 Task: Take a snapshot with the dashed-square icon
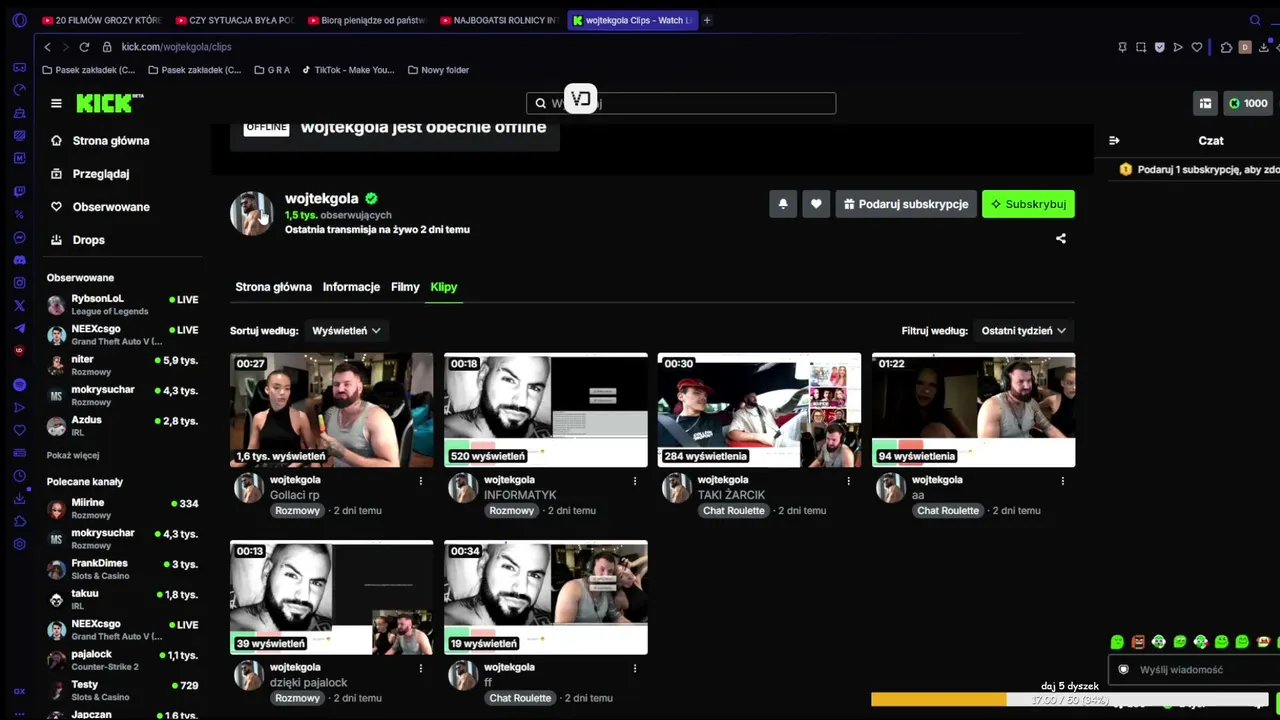pyautogui.click(x=1141, y=47)
